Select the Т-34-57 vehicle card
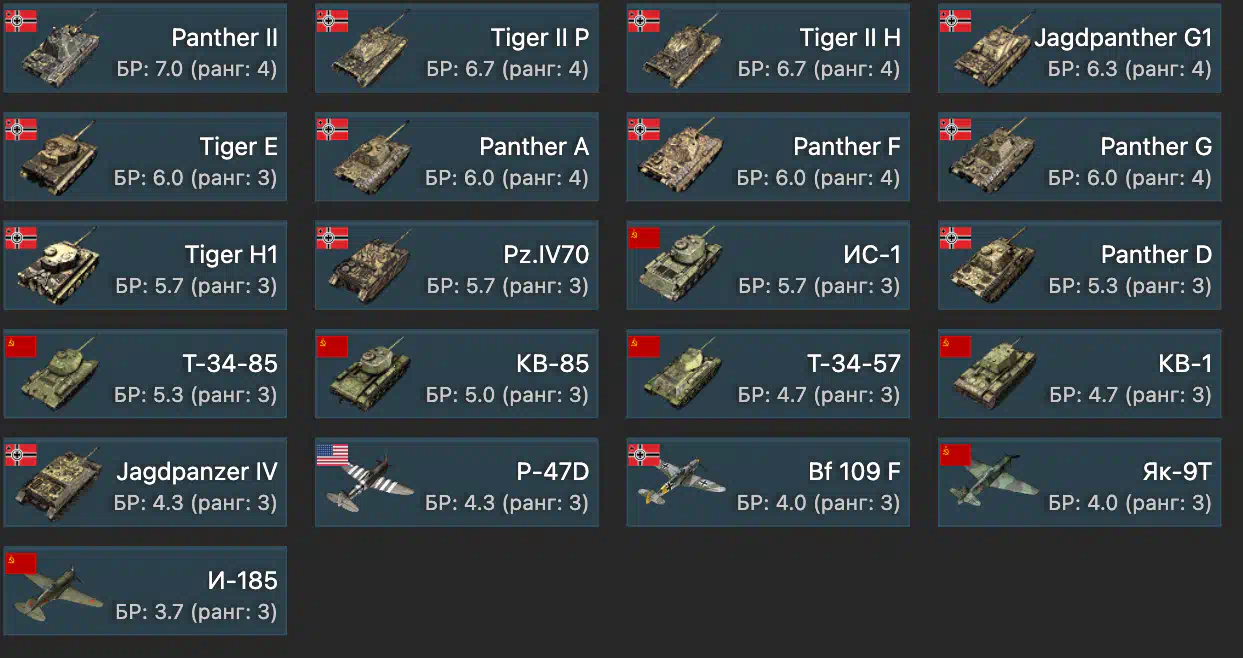This screenshot has height=658, width=1243. point(768,374)
